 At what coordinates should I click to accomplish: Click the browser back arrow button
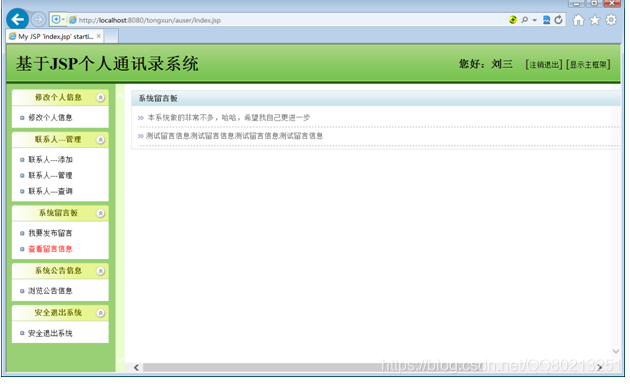17,19
